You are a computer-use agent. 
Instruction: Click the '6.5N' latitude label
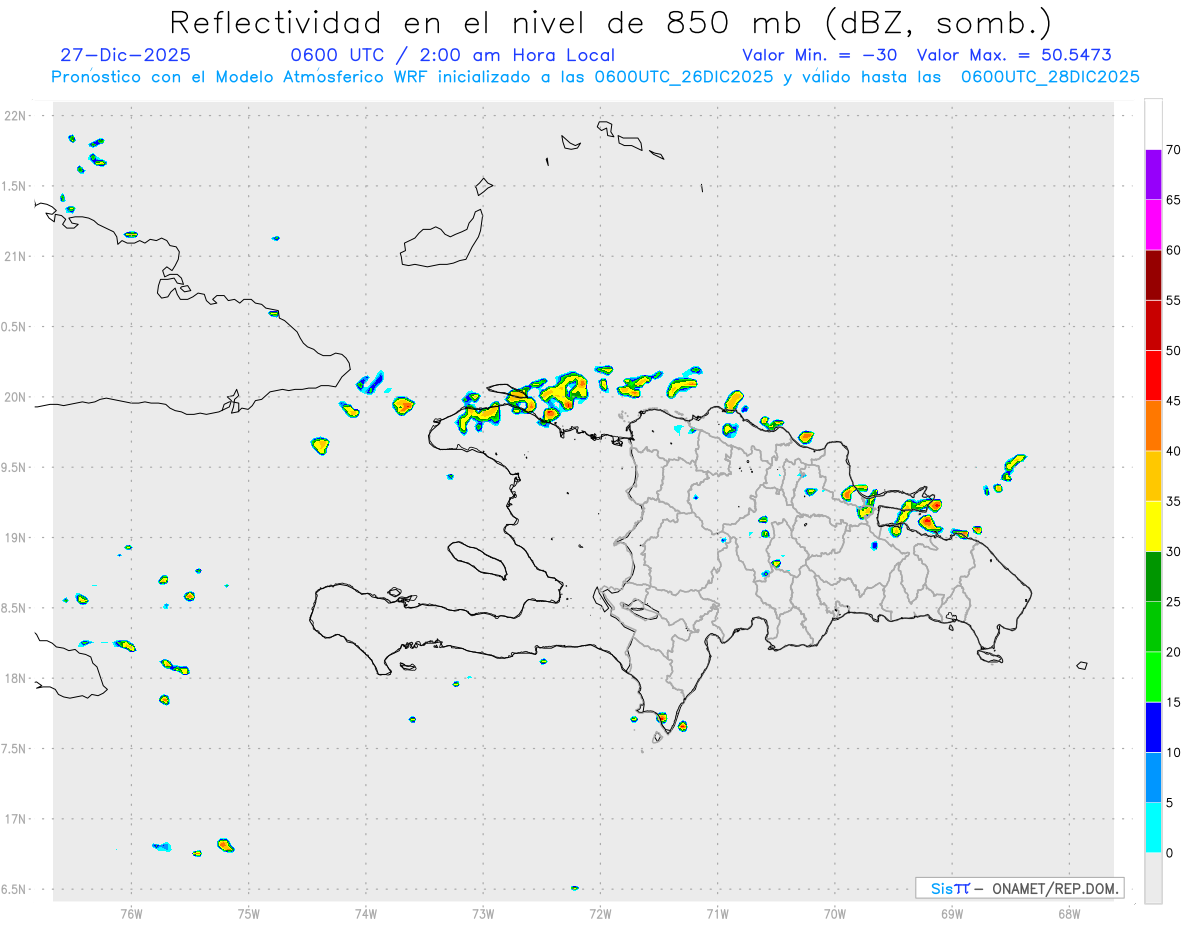[15, 889]
